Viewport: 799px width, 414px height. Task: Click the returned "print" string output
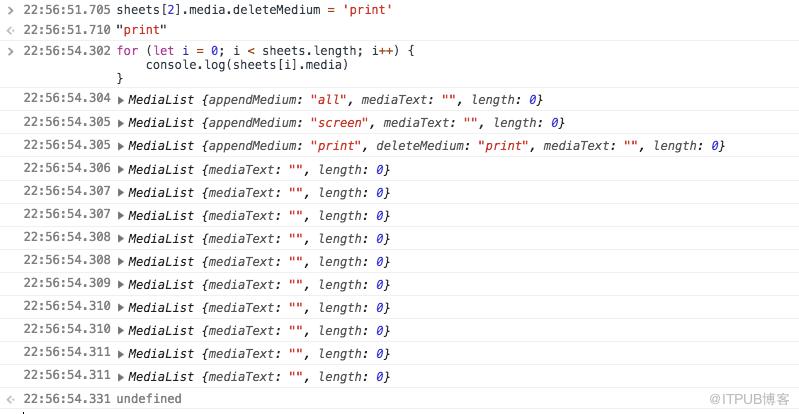[142, 30]
